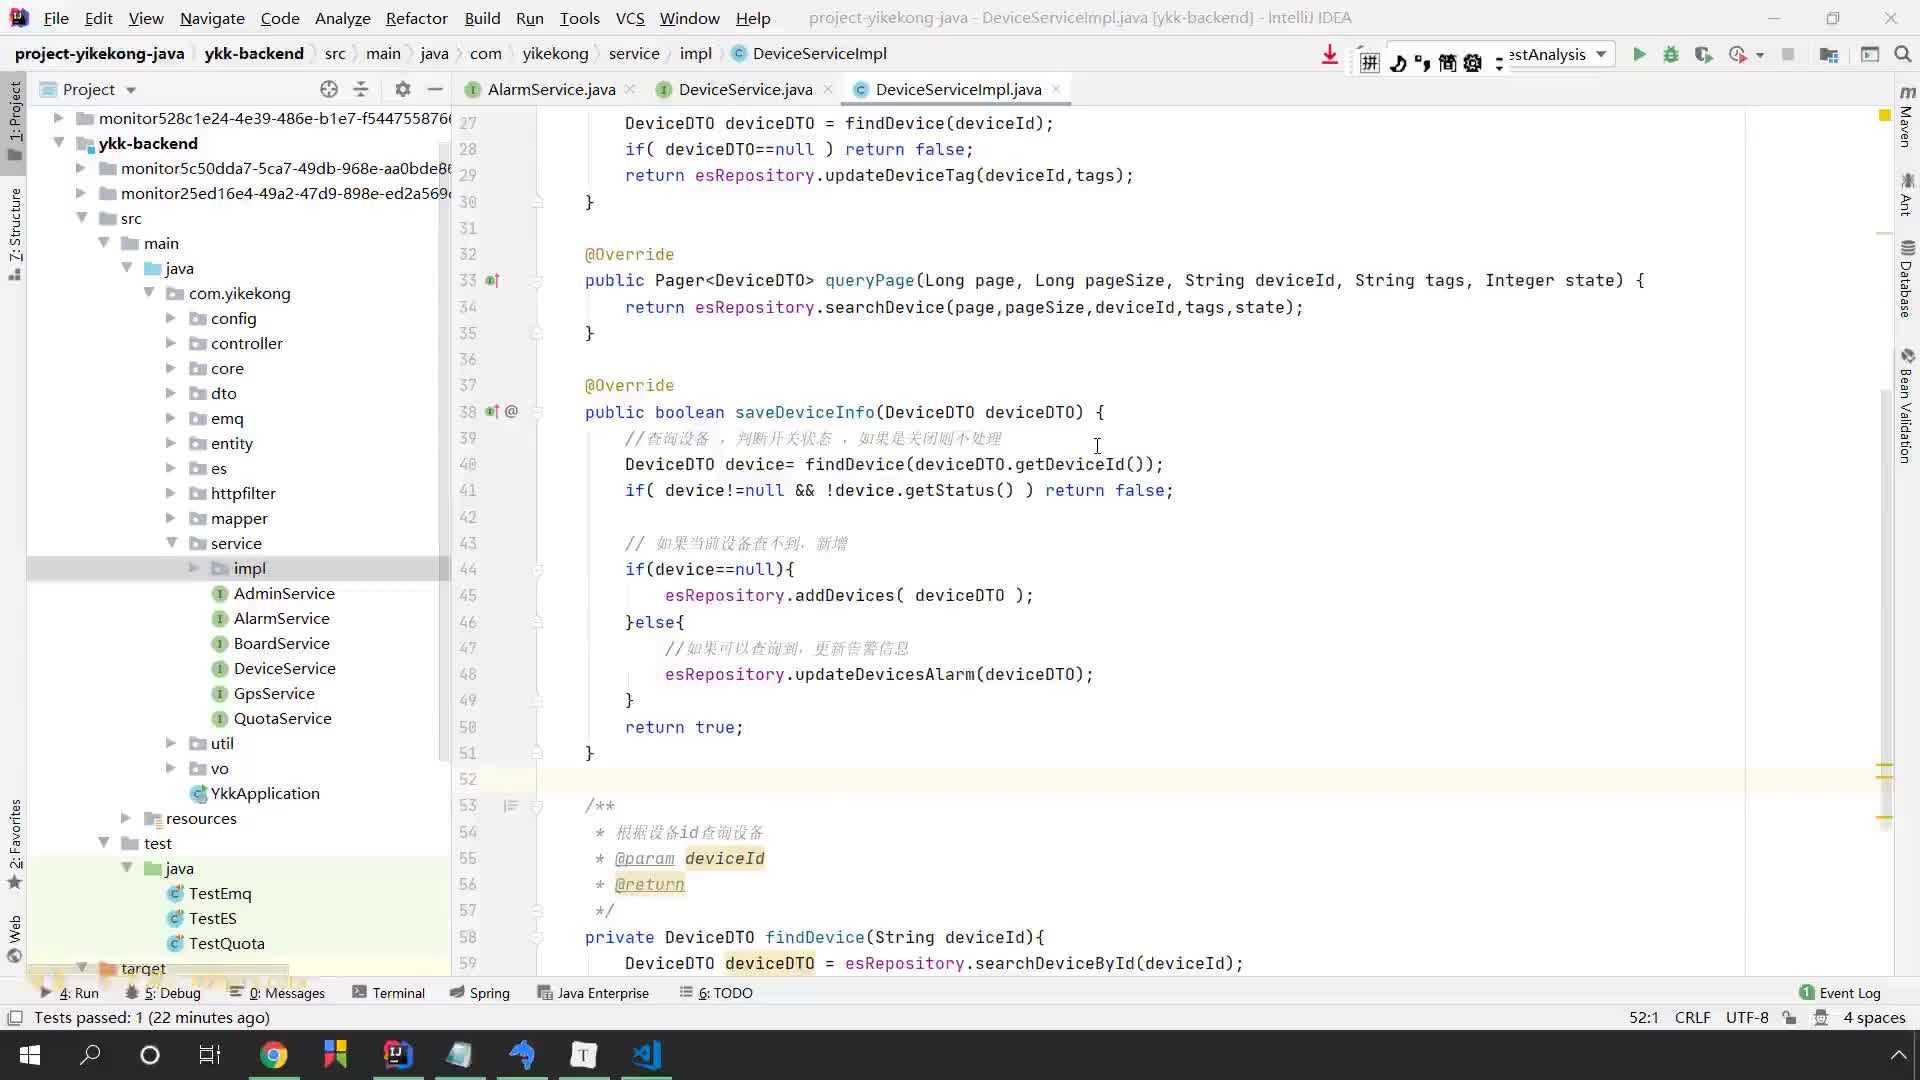Open the dropdown arrow beside profiler icon
1920x1080 pixels.
click(1760, 55)
